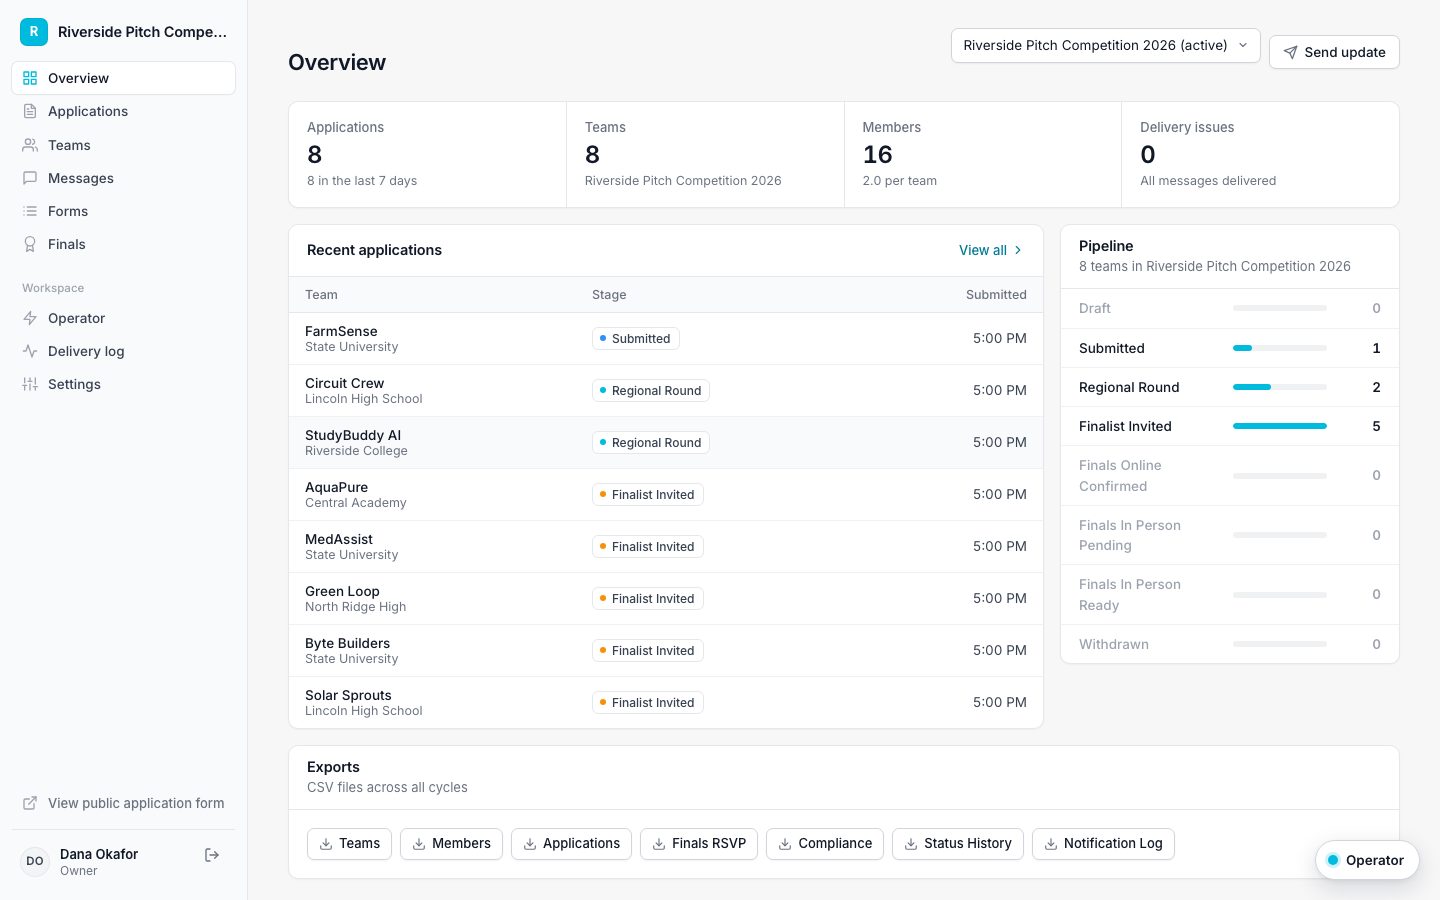The image size is (1440, 900).
Task: Click the Applications document icon
Action: click(x=30, y=111)
